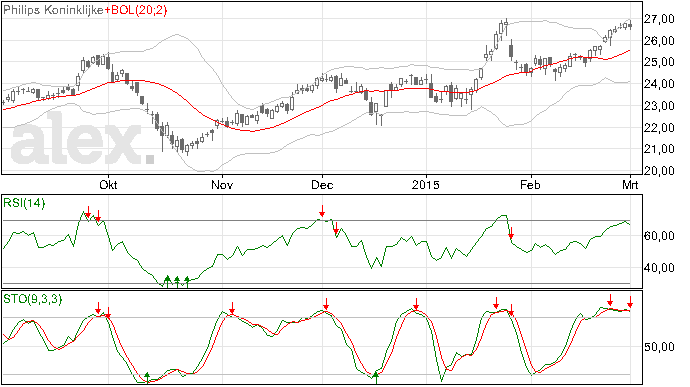690x387 pixels.
Task: Click the +BOL(20;2) indicator label
Action: pyautogui.click(x=136, y=10)
